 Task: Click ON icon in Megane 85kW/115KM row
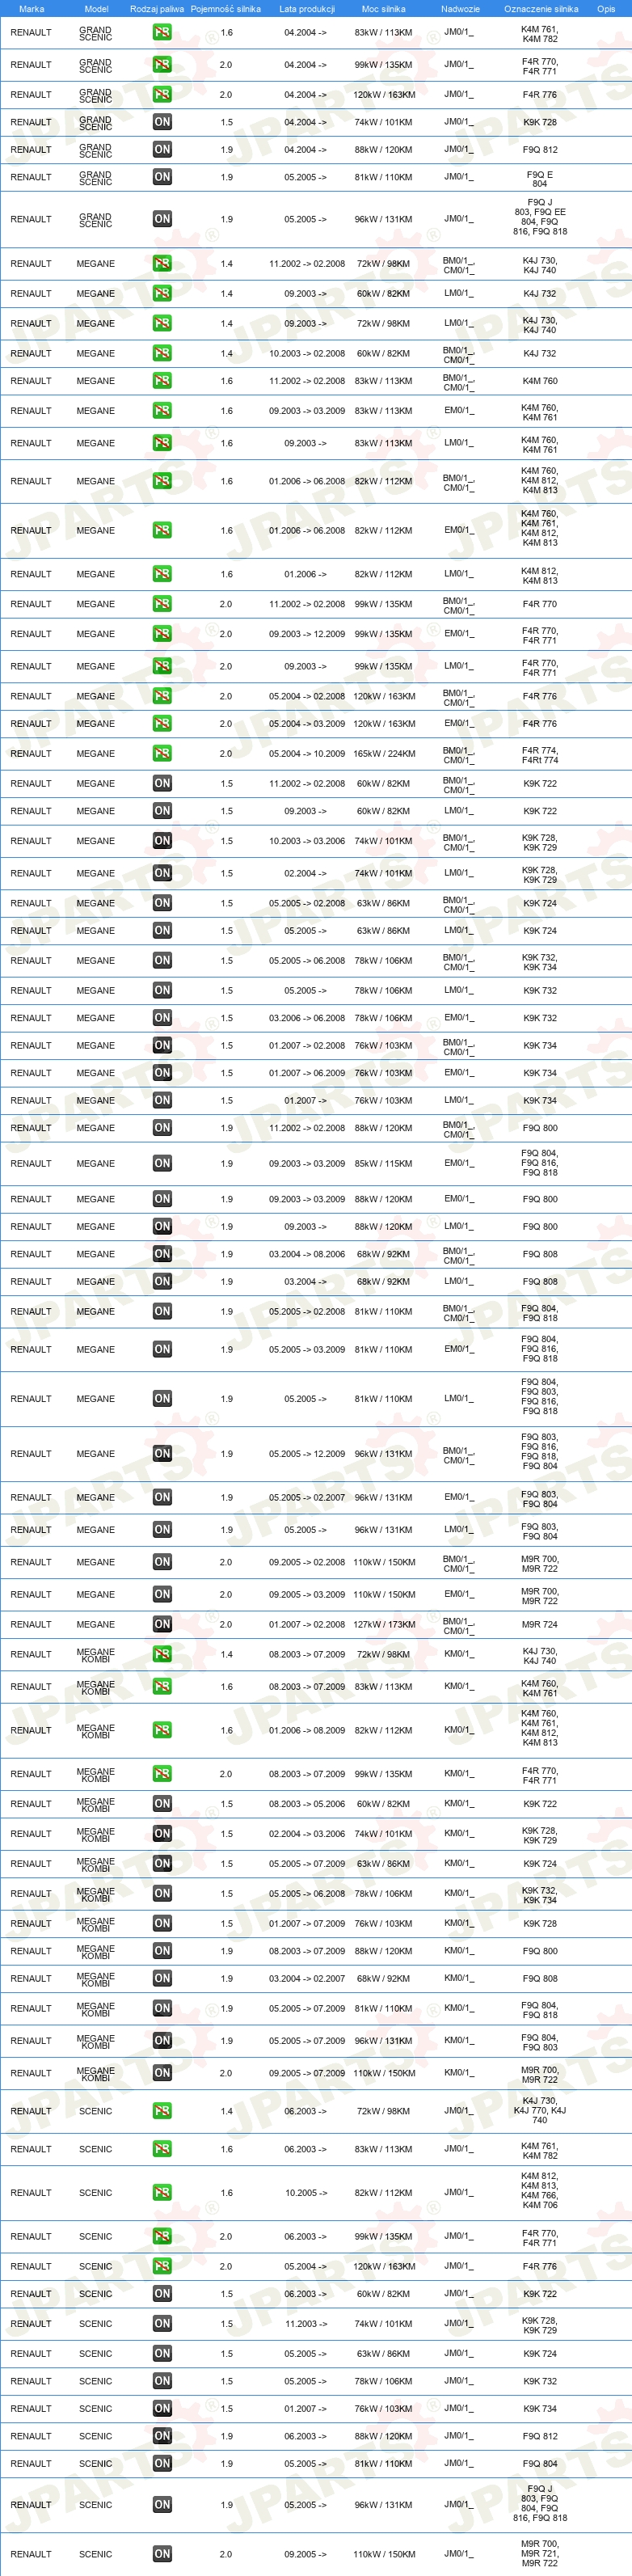coord(162,1163)
